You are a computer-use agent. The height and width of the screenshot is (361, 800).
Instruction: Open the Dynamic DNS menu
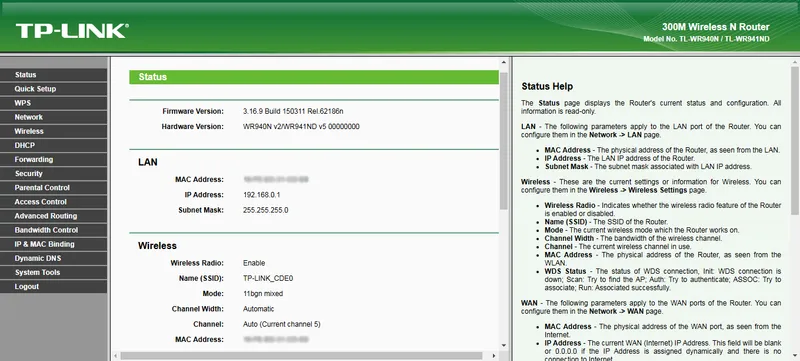pos(54,258)
